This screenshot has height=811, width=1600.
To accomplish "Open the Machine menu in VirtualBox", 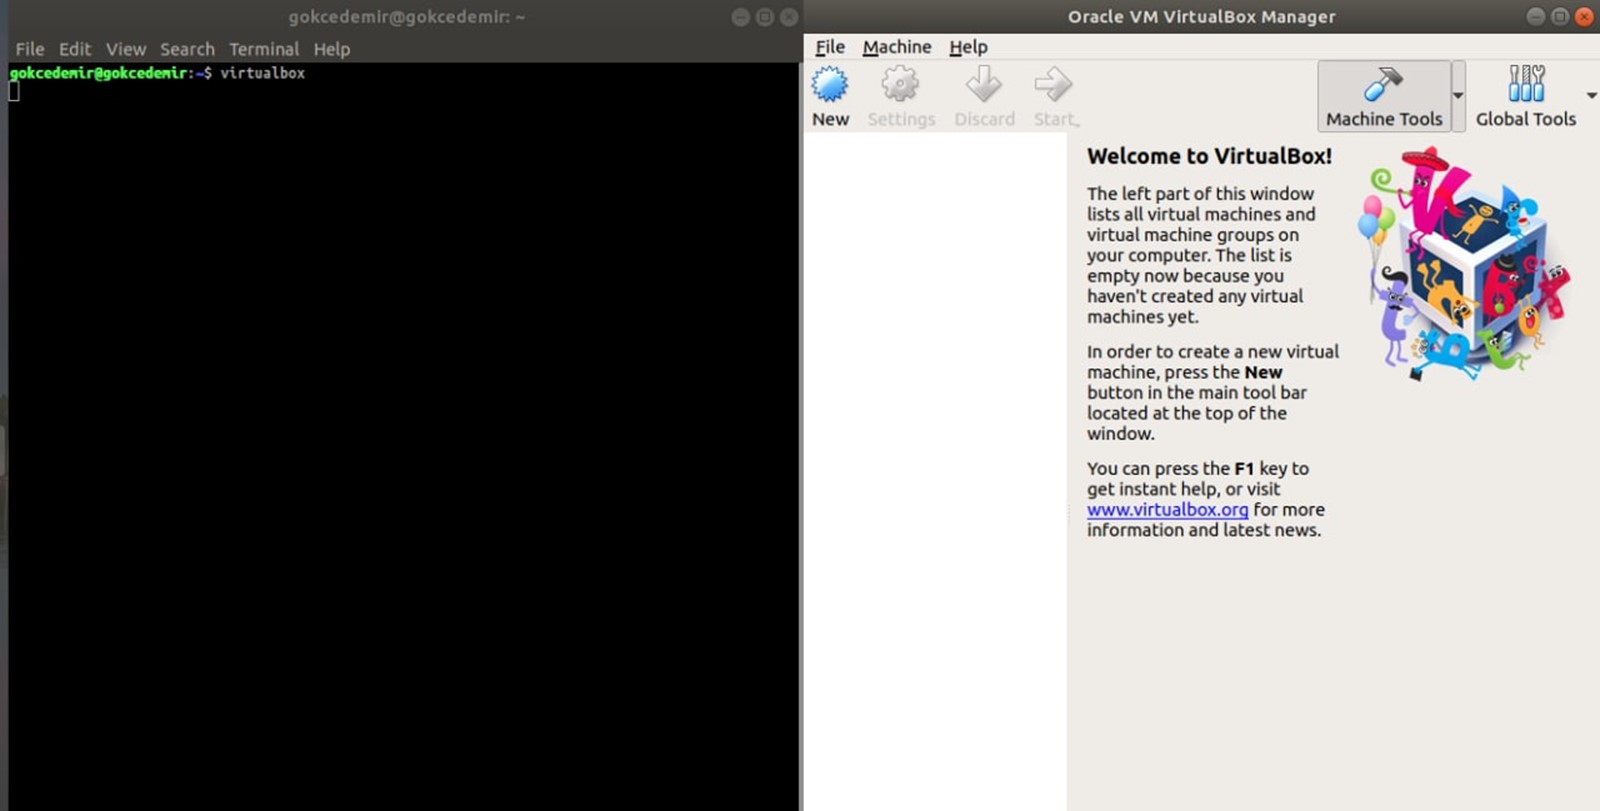I will (x=897, y=47).
